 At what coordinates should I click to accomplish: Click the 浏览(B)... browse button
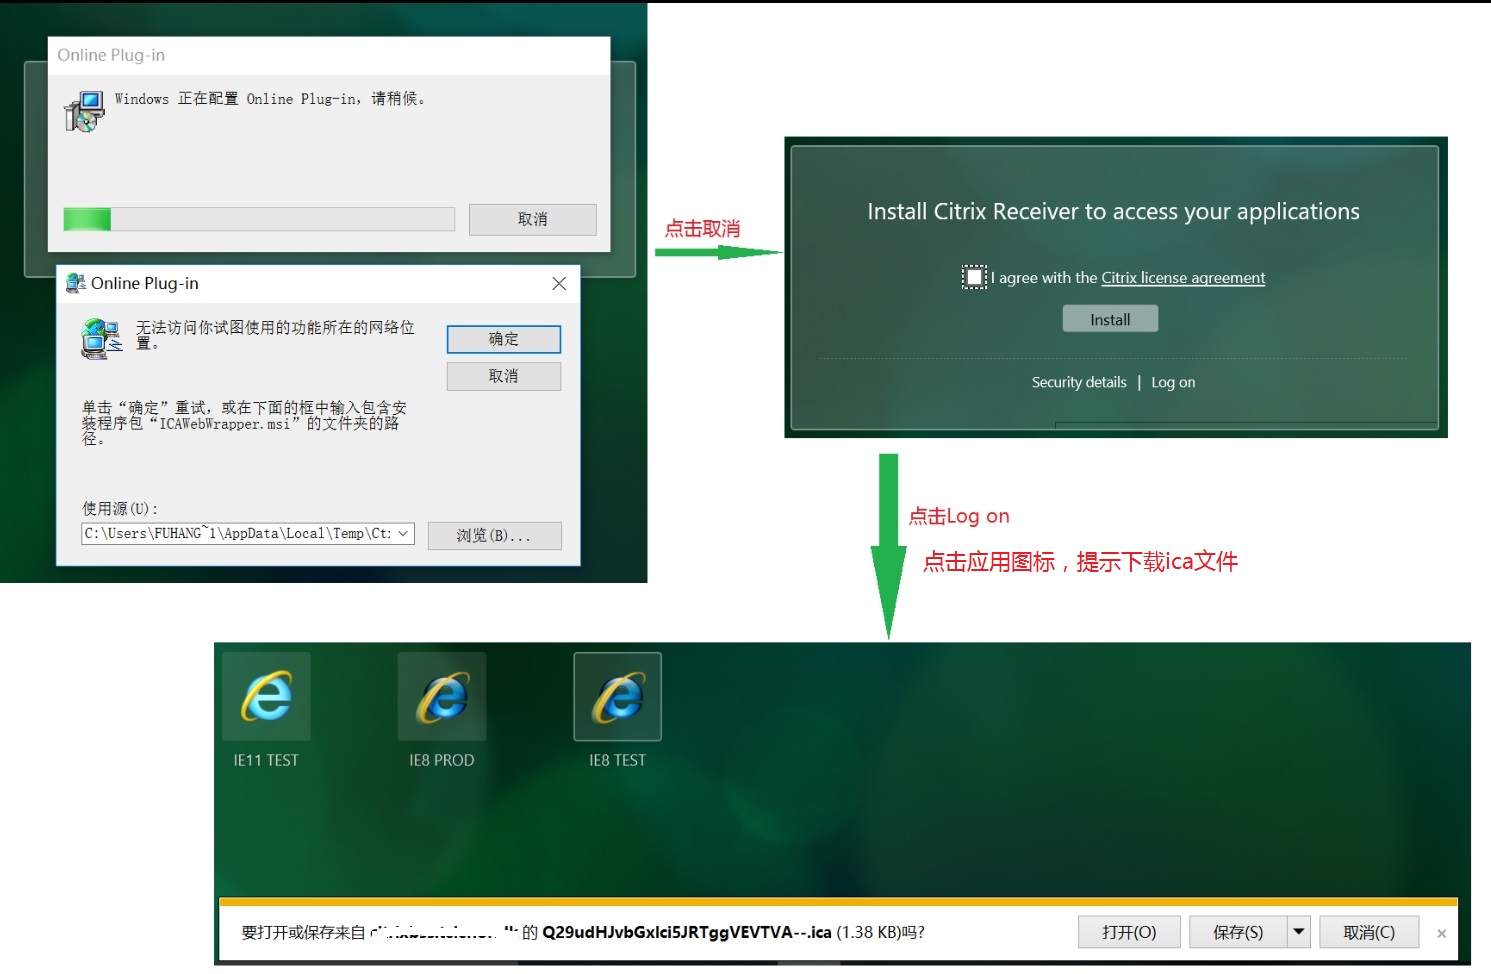[494, 535]
